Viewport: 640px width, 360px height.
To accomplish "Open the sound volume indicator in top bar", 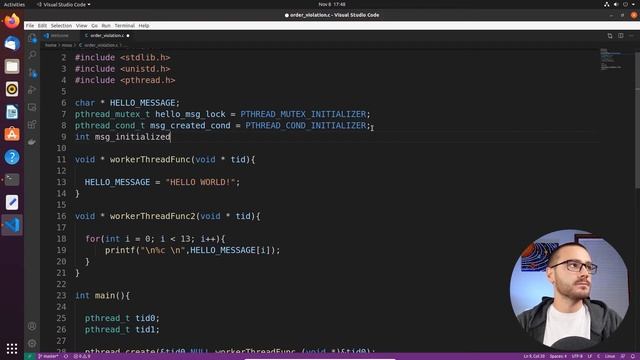I will [x=616, y=4].
